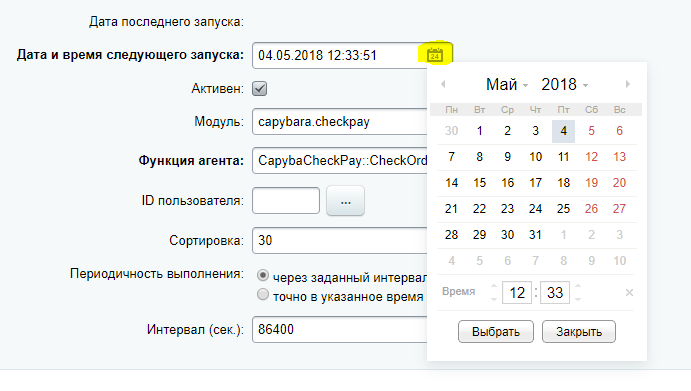Increase hours with up arrow
The width and height of the screenshot is (691, 391).
point(494,287)
